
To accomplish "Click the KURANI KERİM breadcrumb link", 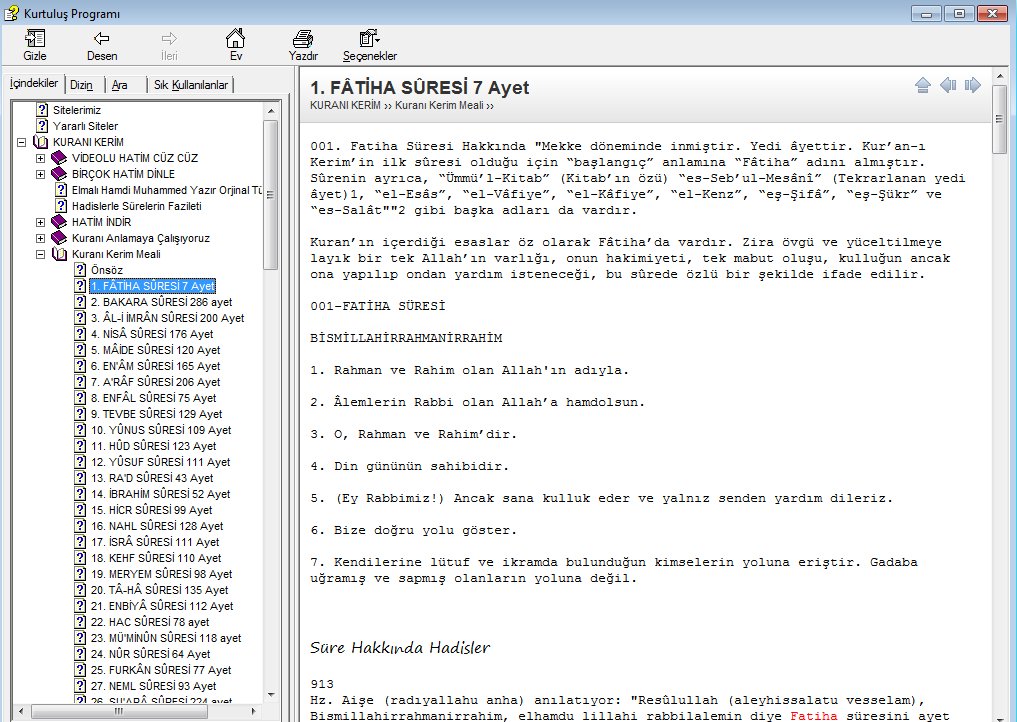I will pos(345,105).
